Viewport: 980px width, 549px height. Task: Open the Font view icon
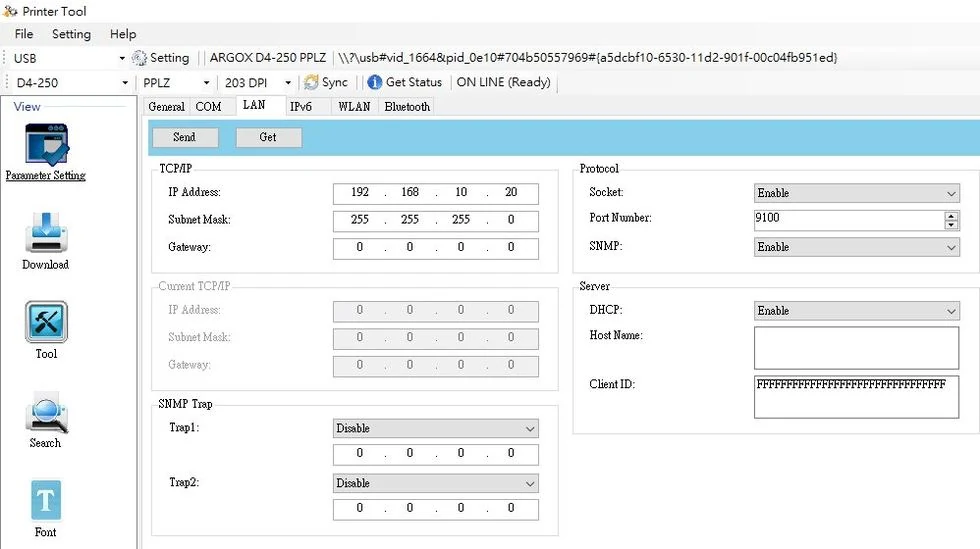[x=46, y=500]
